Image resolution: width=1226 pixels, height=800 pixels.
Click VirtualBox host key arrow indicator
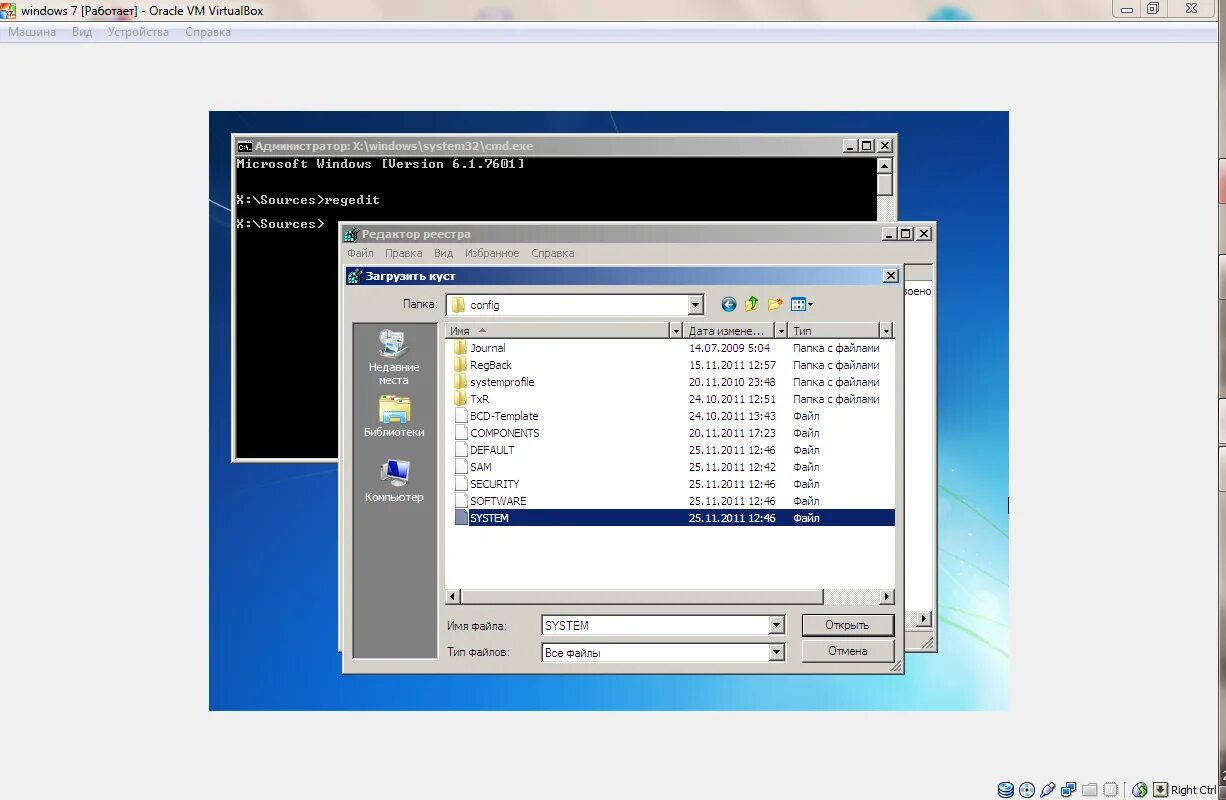1161,790
